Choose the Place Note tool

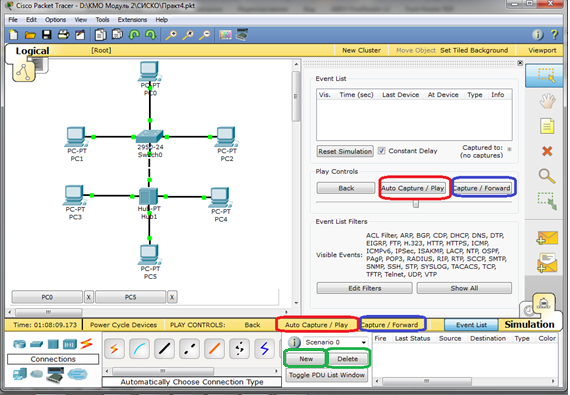coord(547,126)
